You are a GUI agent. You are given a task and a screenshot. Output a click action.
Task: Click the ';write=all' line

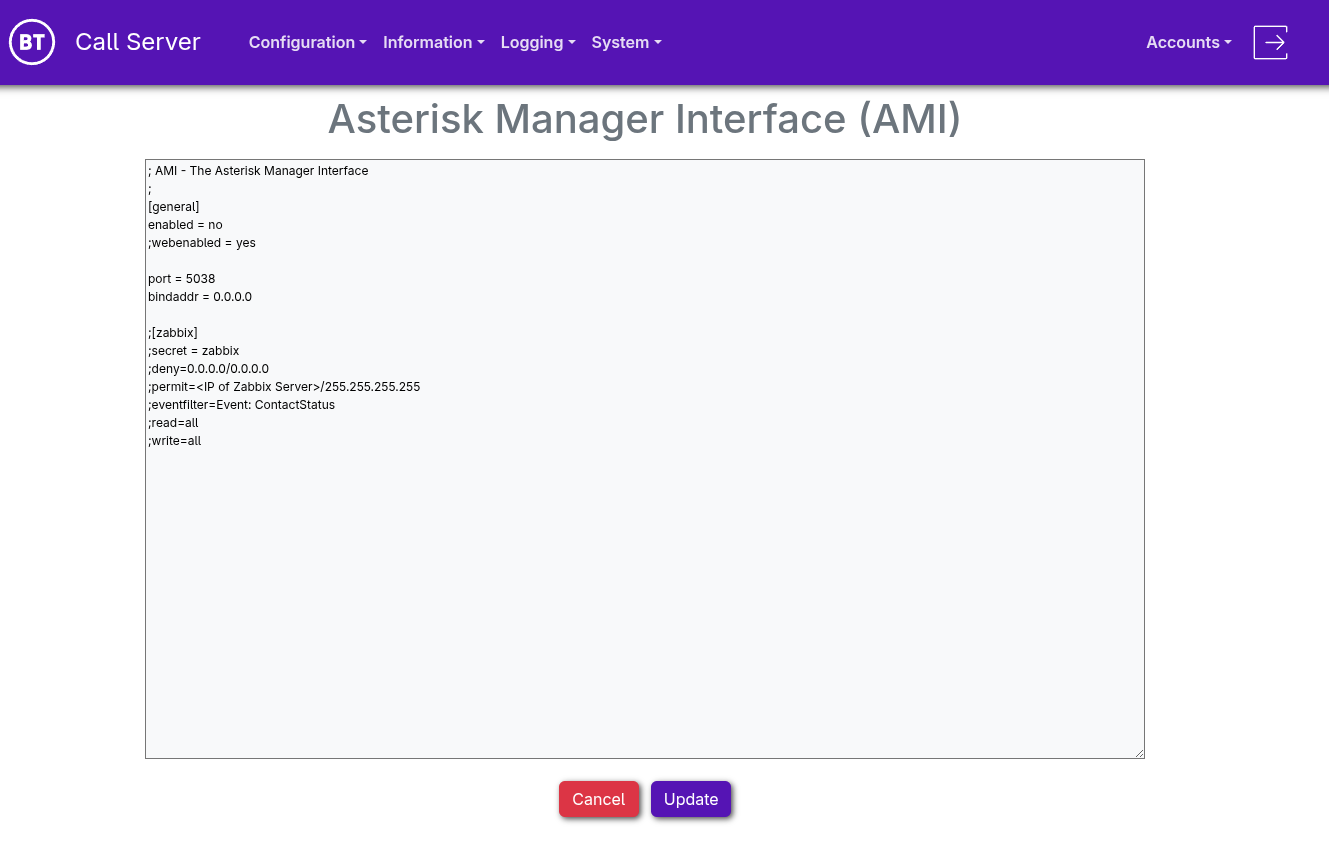coord(175,441)
